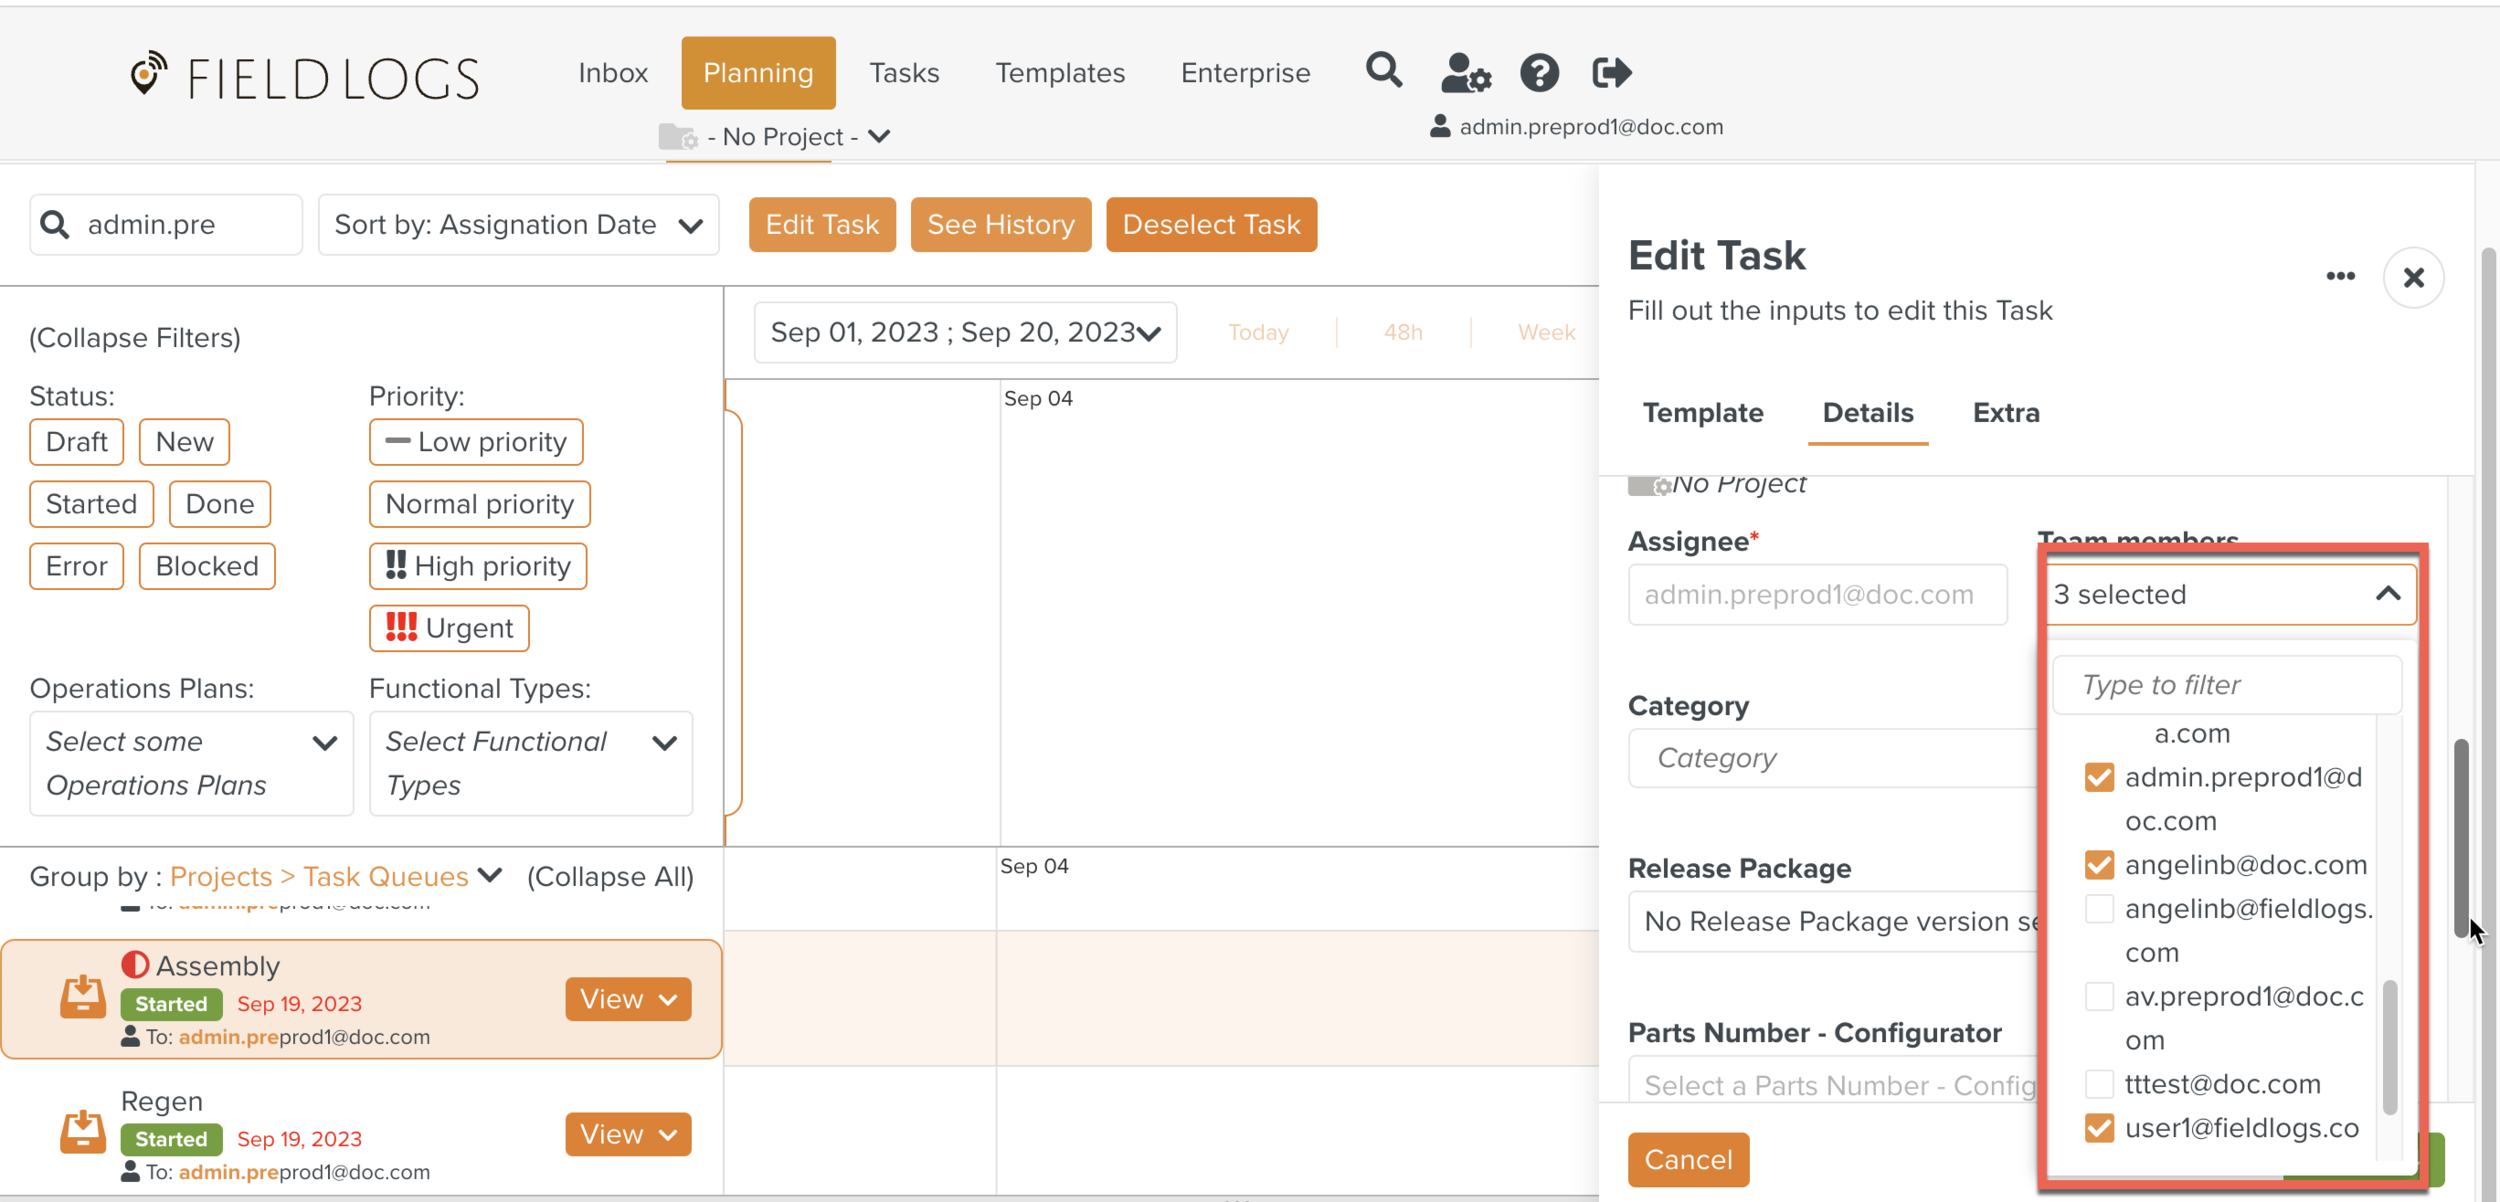Image resolution: width=2500 pixels, height=1202 pixels.
Task: Switch to the Extra tab
Action: tap(2005, 413)
